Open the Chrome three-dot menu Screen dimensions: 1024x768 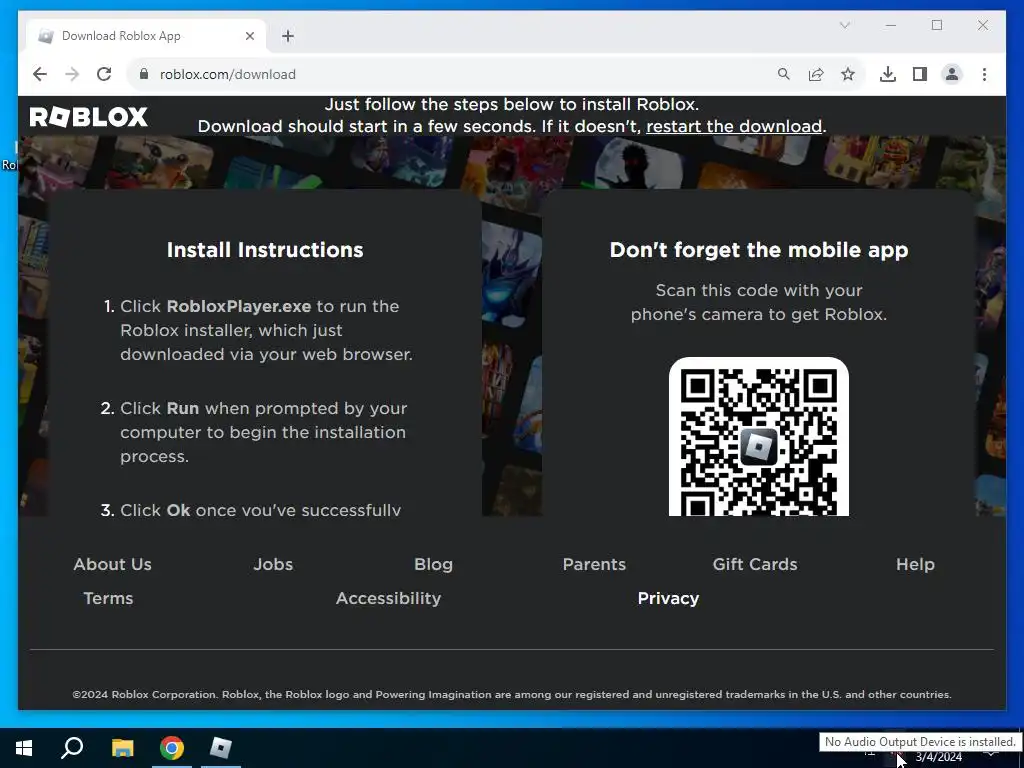point(984,74)
